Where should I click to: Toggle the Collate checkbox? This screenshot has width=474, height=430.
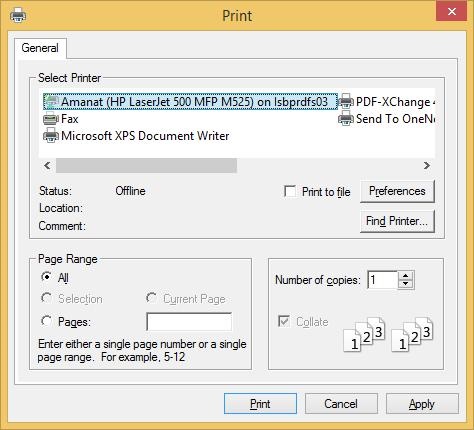(x=284, y=321)
